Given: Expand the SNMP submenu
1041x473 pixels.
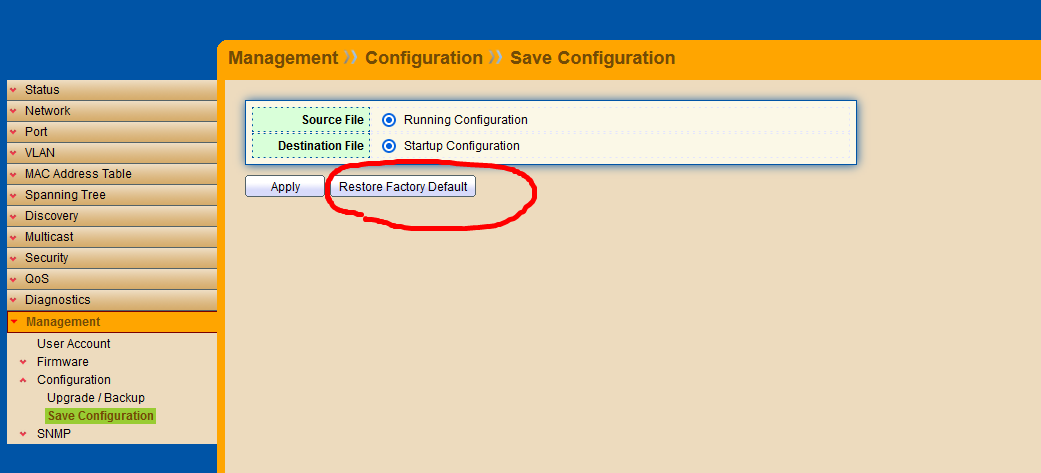Looking at the screenshot, I should coord(53,434).
